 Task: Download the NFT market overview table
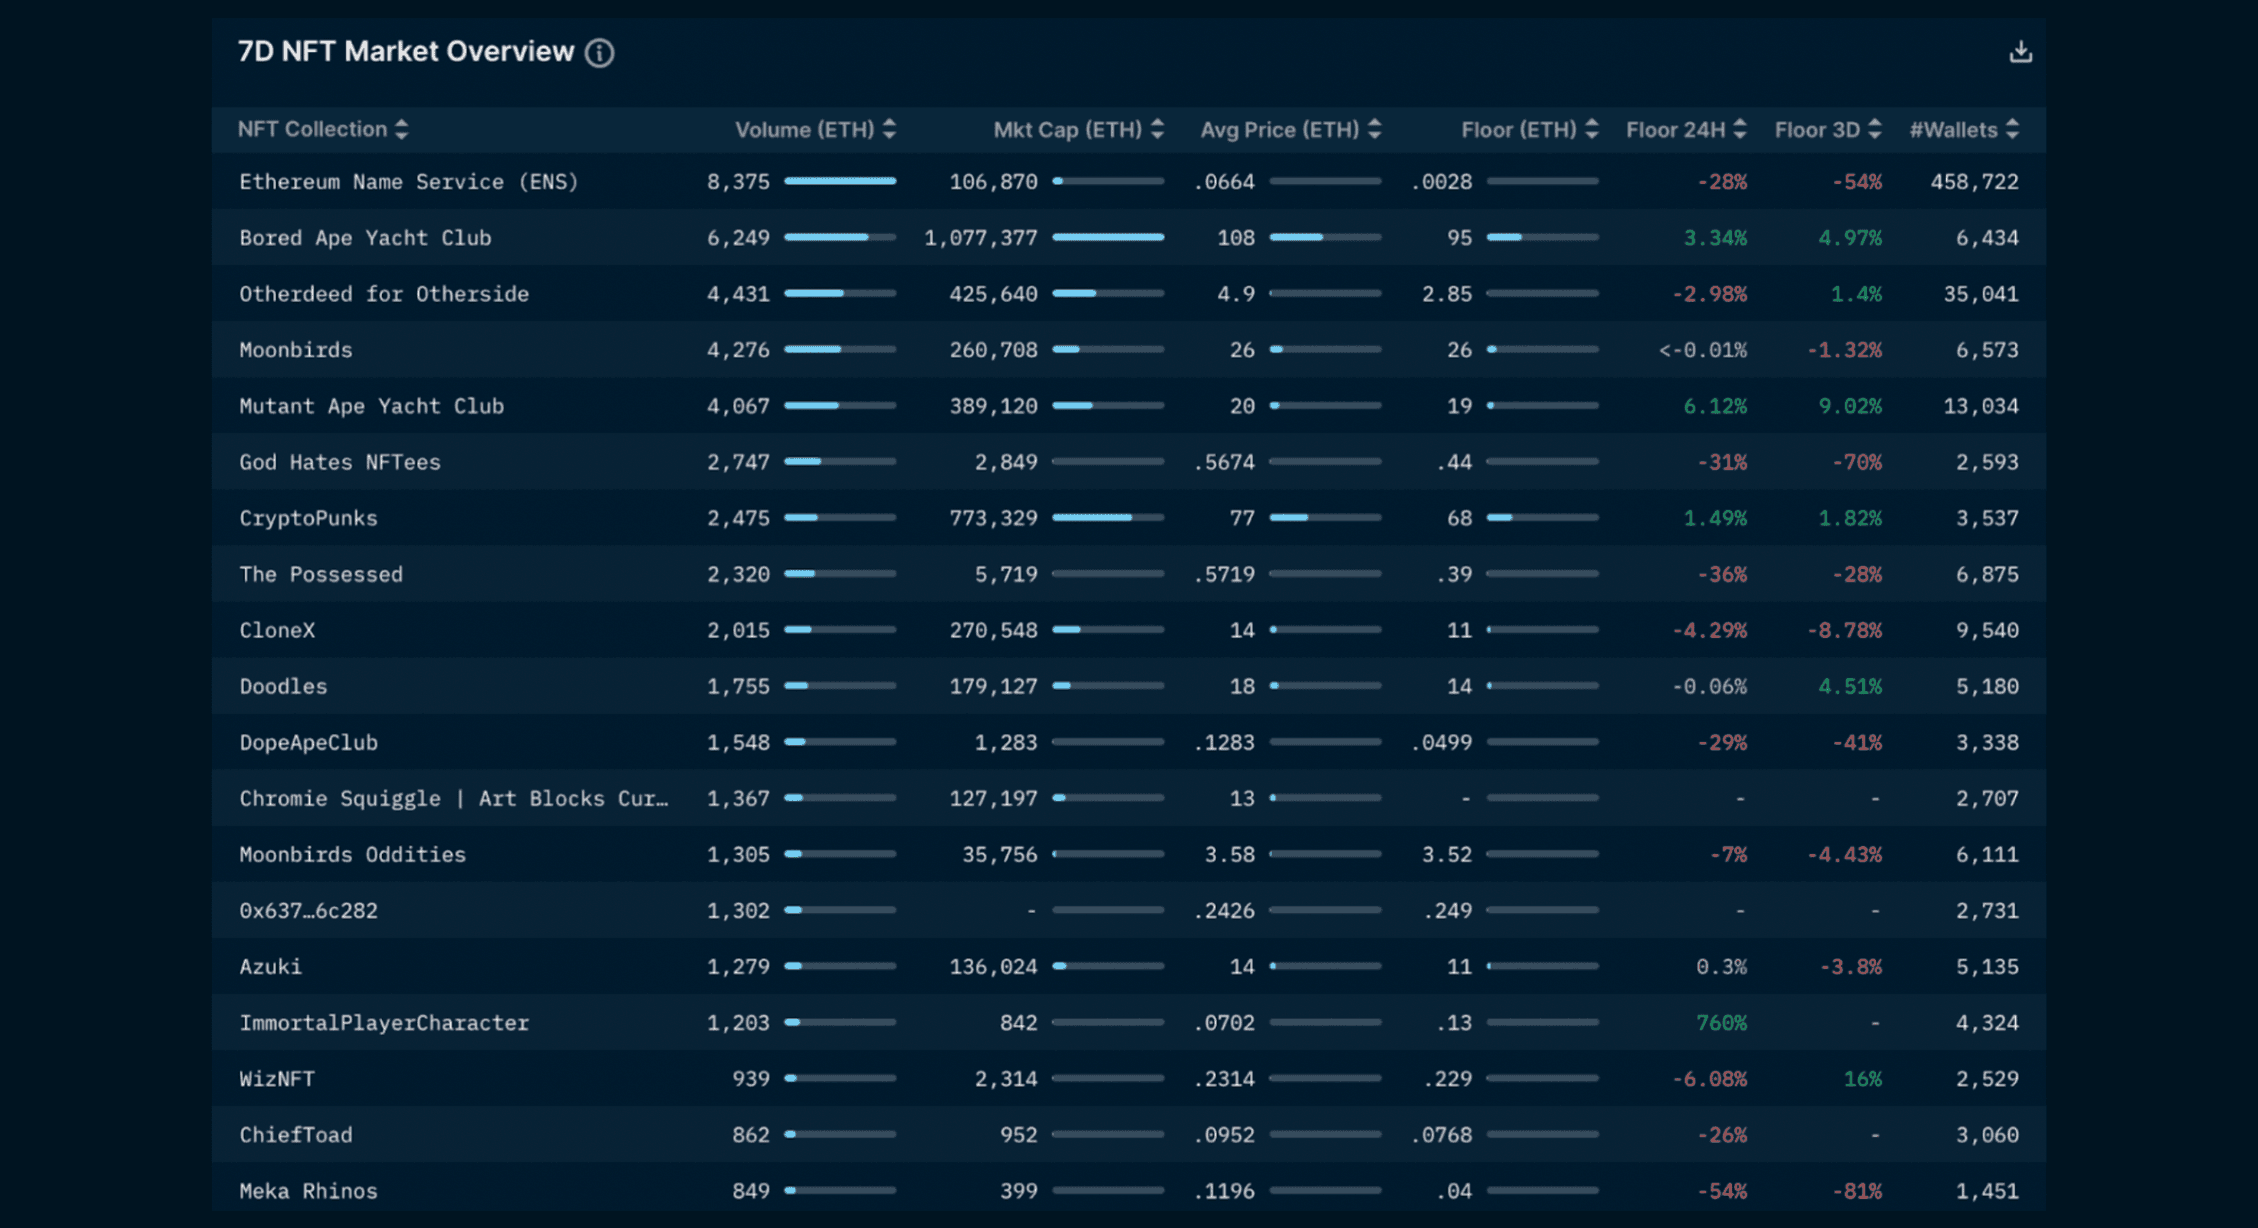2020,51
